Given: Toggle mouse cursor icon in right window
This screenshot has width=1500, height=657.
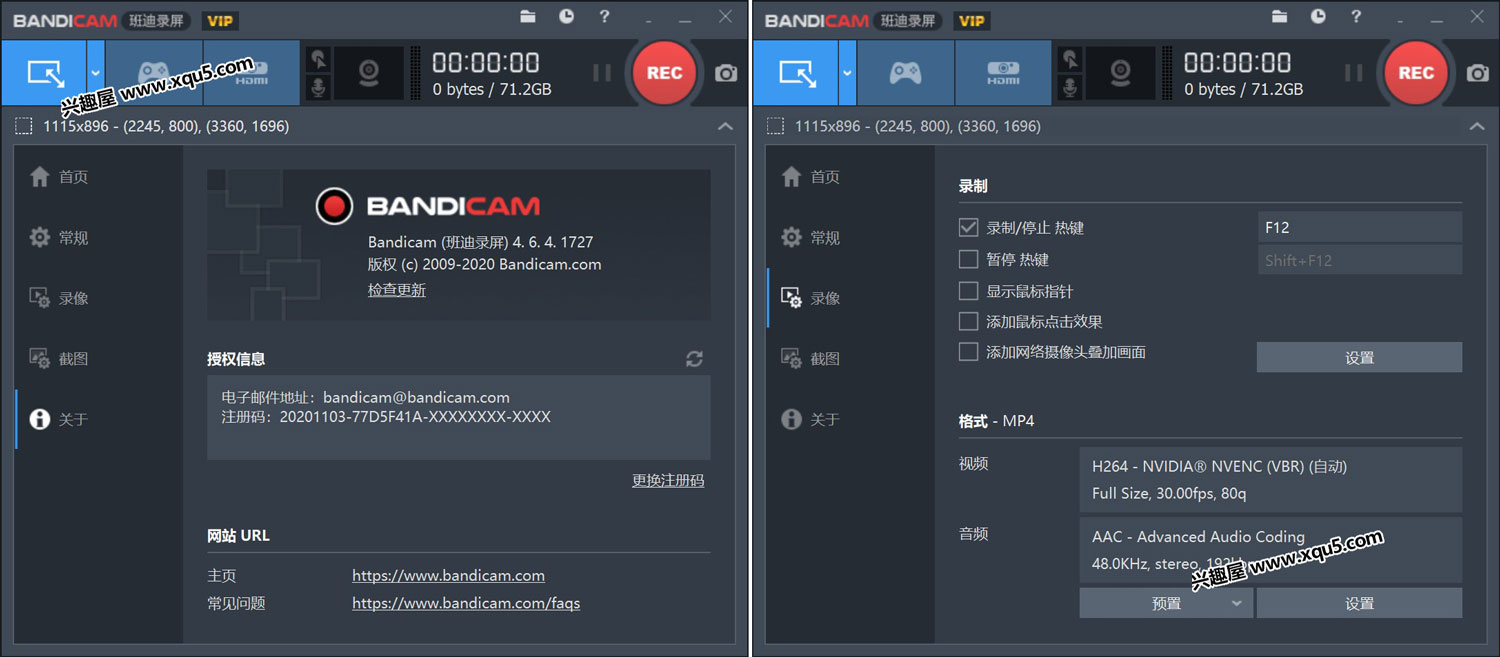Looking at the screenshot, I should (1070, 59).
